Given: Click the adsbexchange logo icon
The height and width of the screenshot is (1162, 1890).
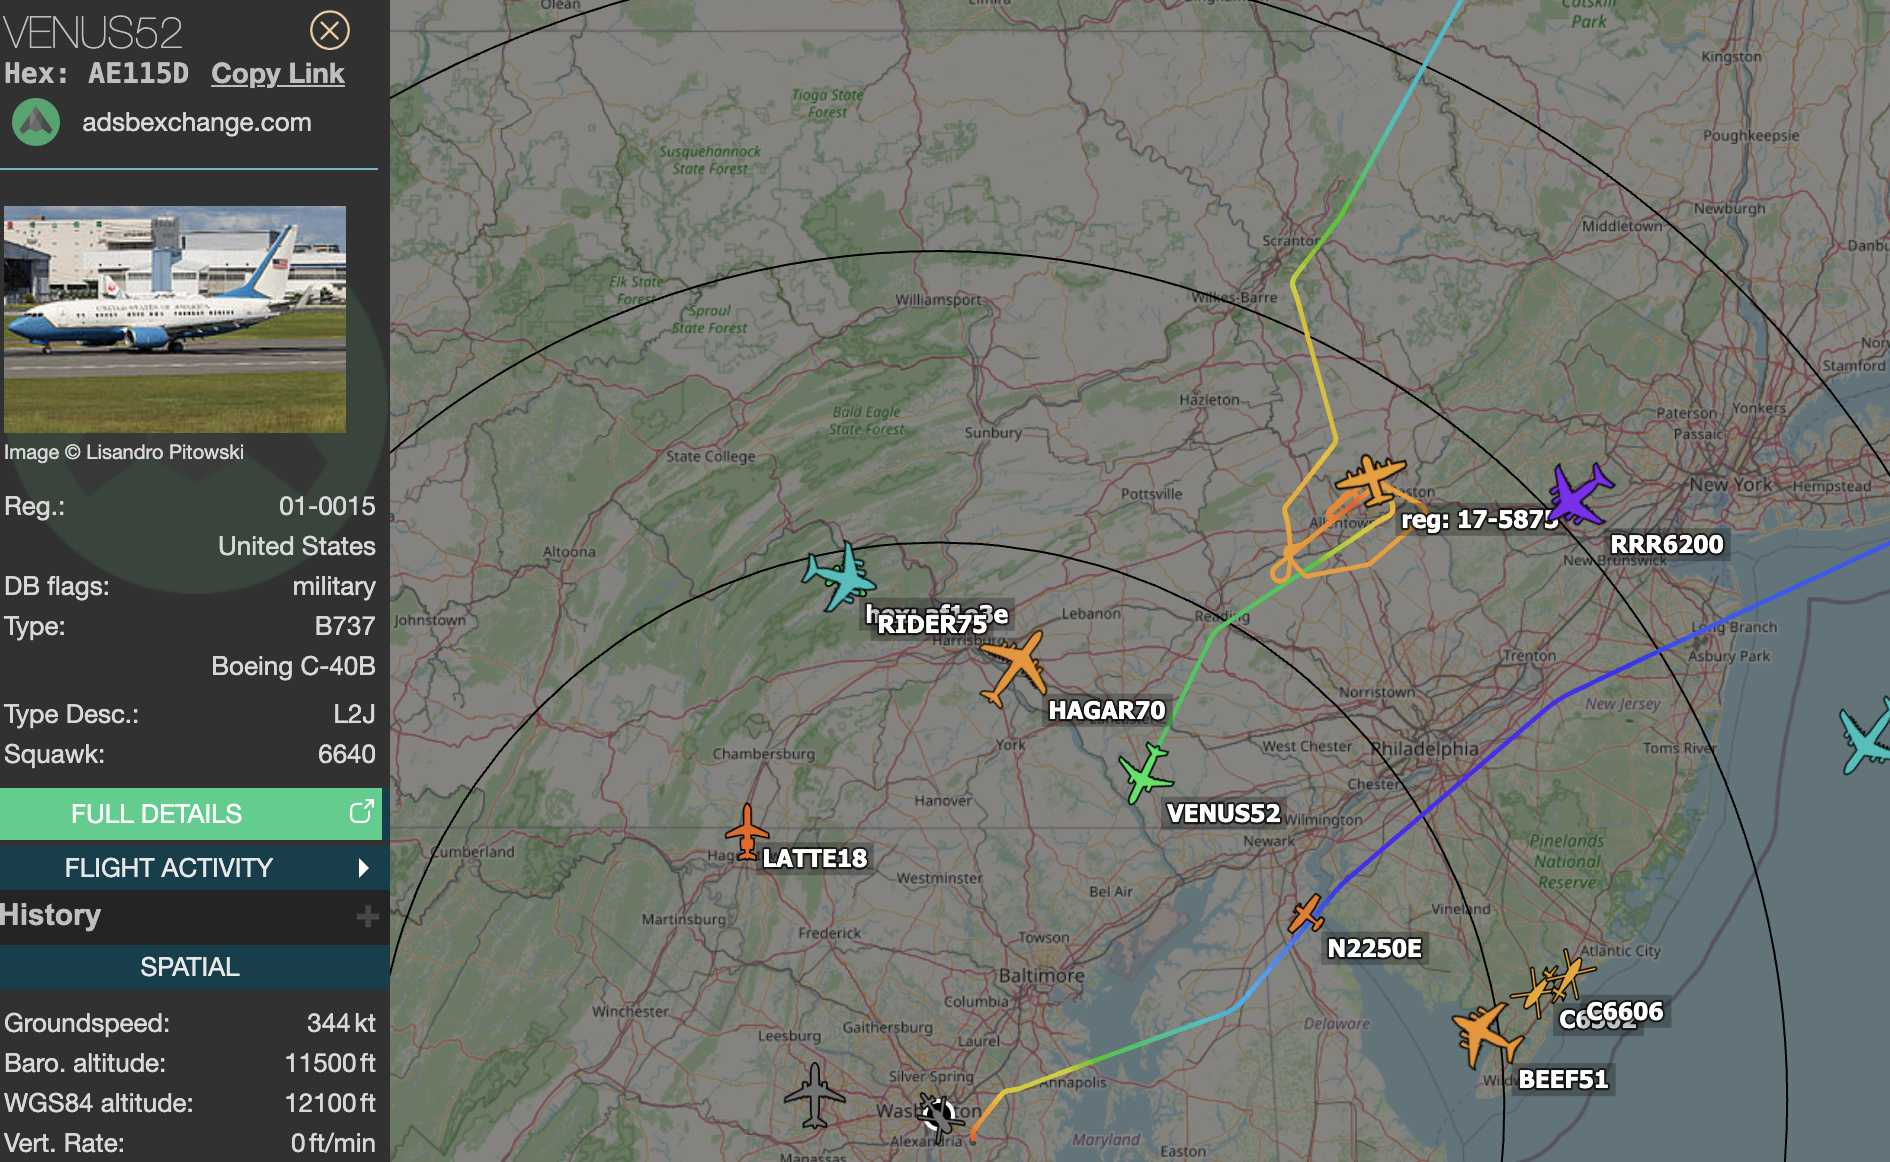Looking at the screenshot, I should point(36,122).
